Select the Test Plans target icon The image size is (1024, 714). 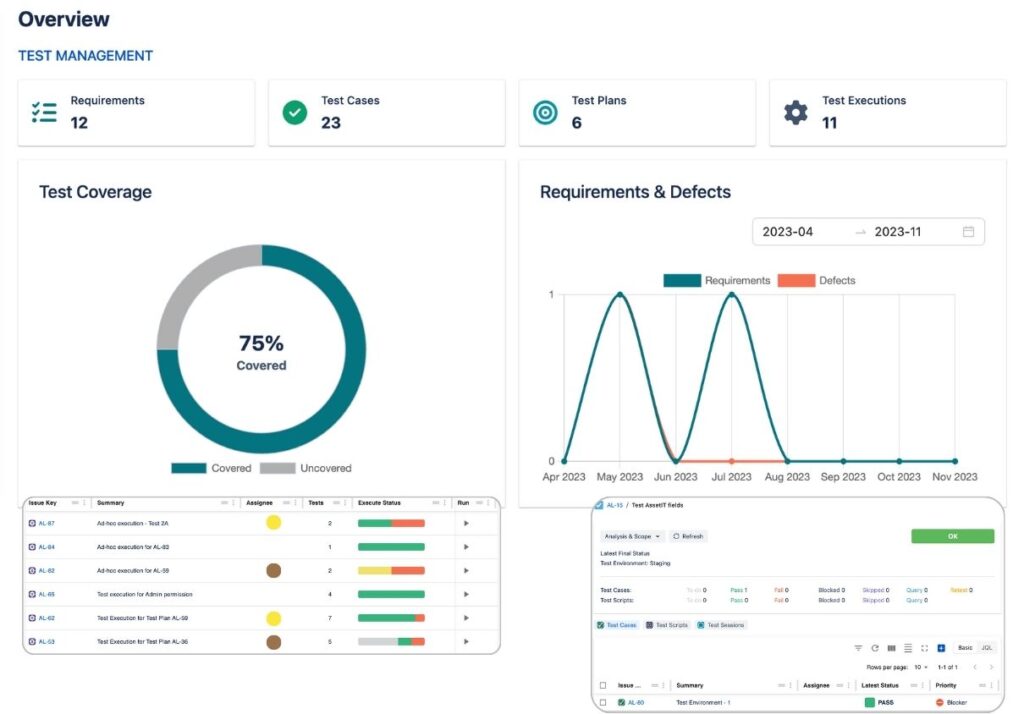(544, 113)
